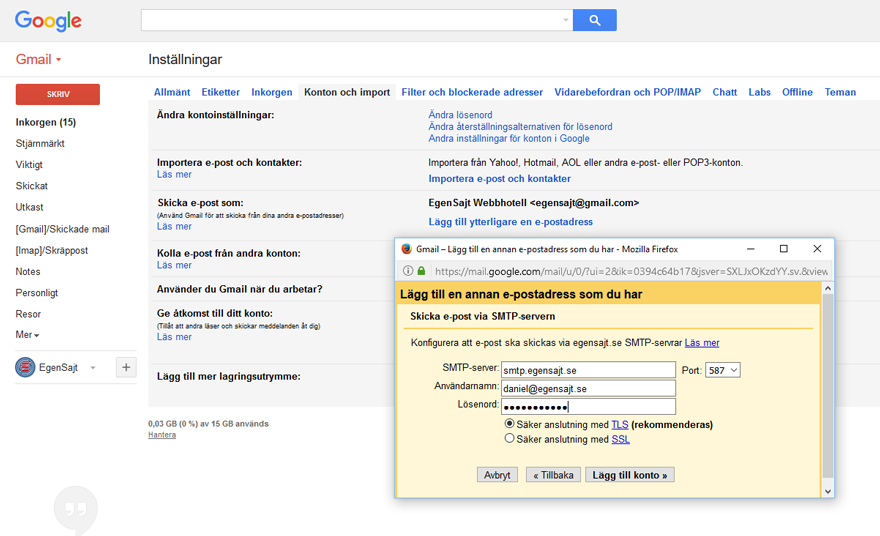Screen dimensions: 880x536
Task: Click Läs mer under Ge åtkomst
Action: (174, 337)
